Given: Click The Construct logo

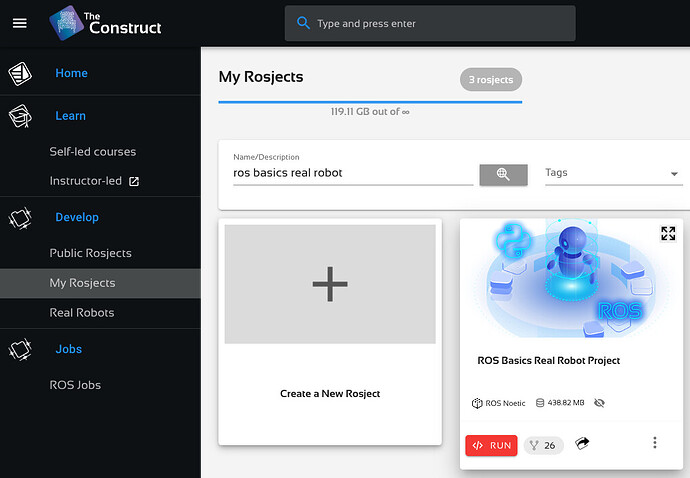Looking at the screenshot, I should click(105, 22).
